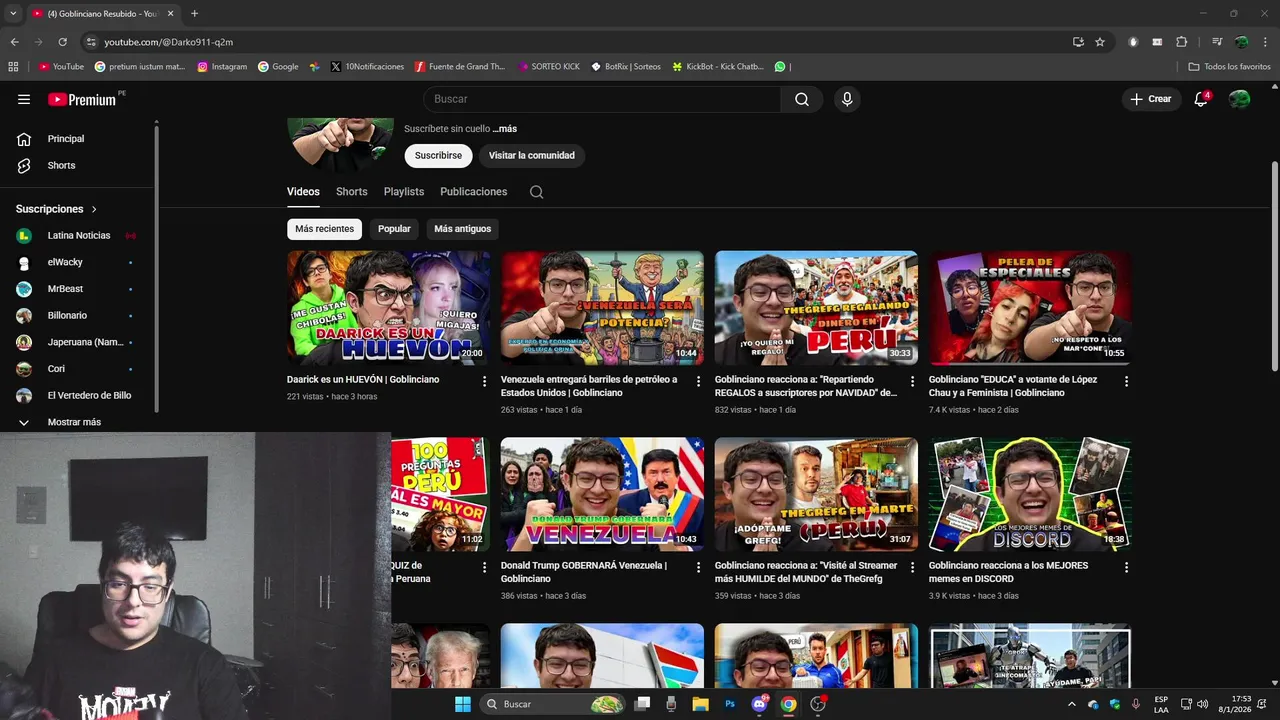Play the PELEA DE ESPECIALES thumbnail video
The image size is (1280, 720).
click(x=1030, y=308)
